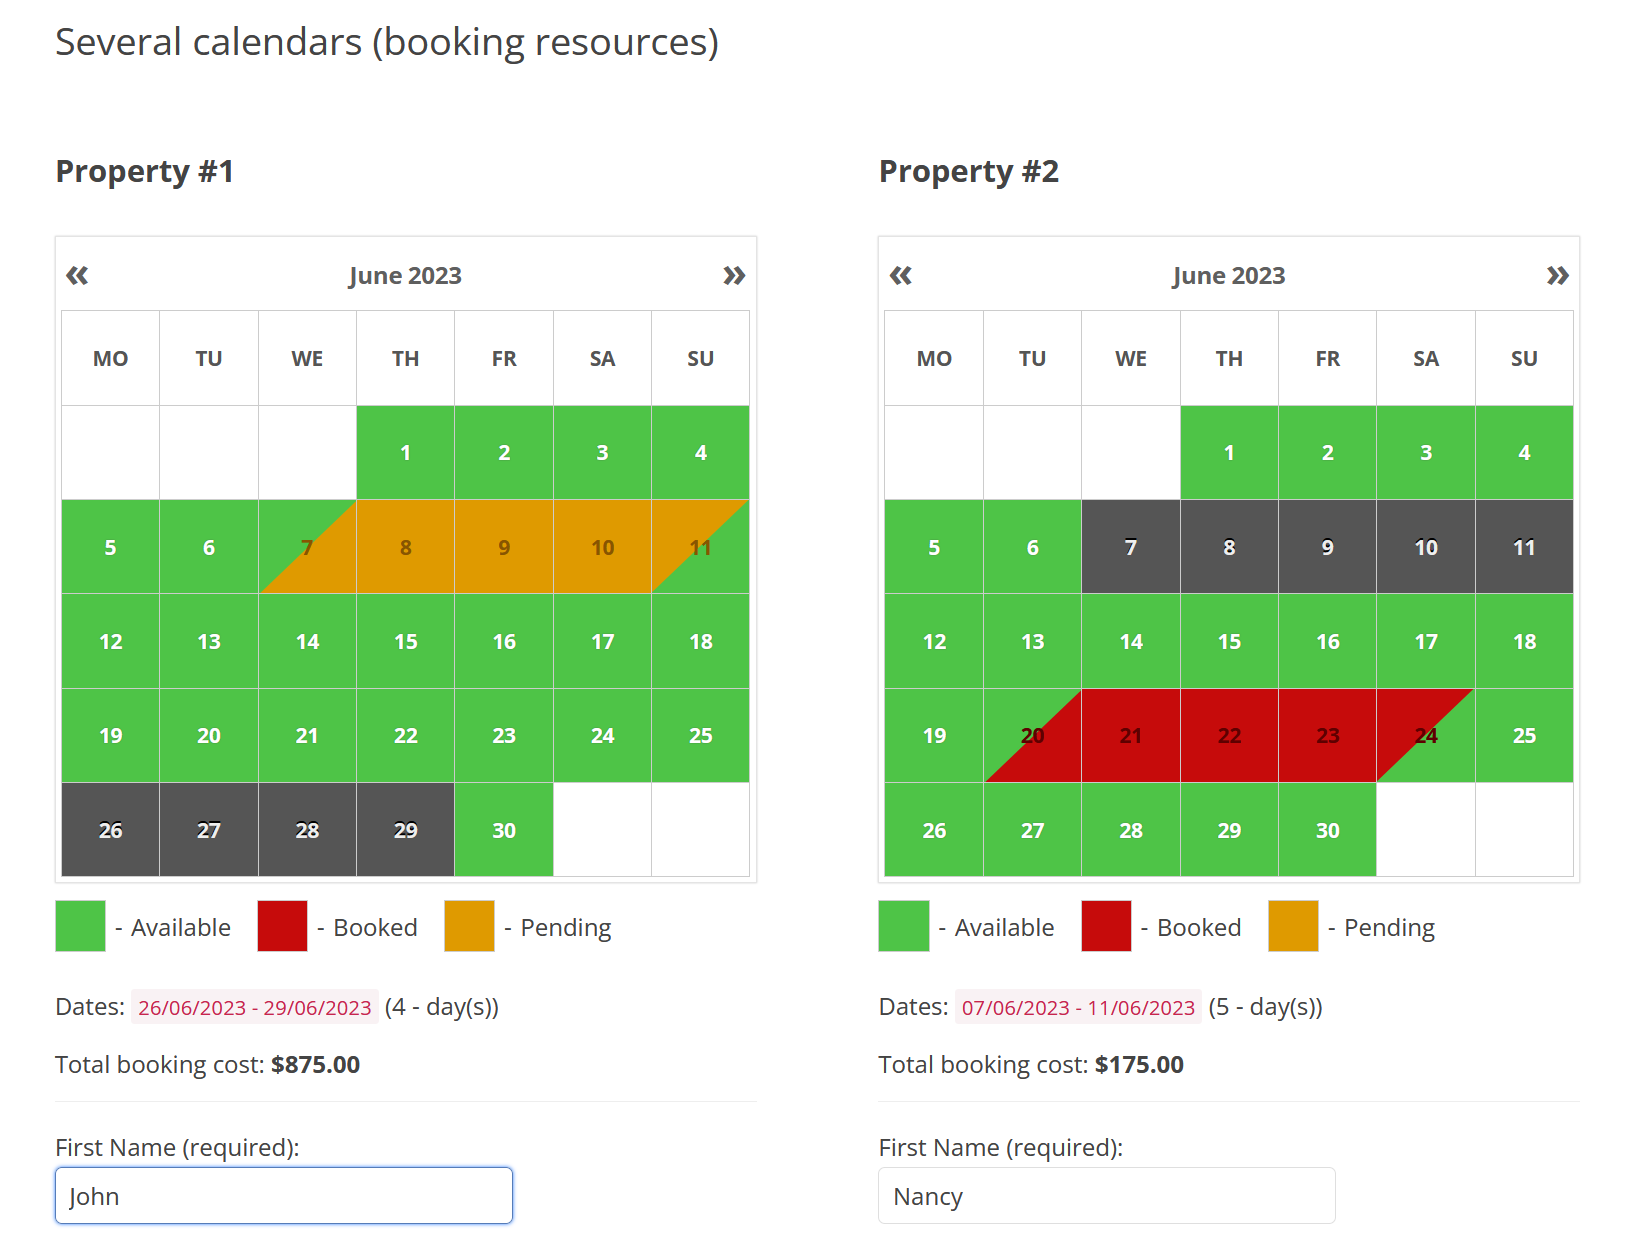Click pending date 9 in Property #1
The height and width of the screenshot is (1245, 1634).
coord(504,547)
